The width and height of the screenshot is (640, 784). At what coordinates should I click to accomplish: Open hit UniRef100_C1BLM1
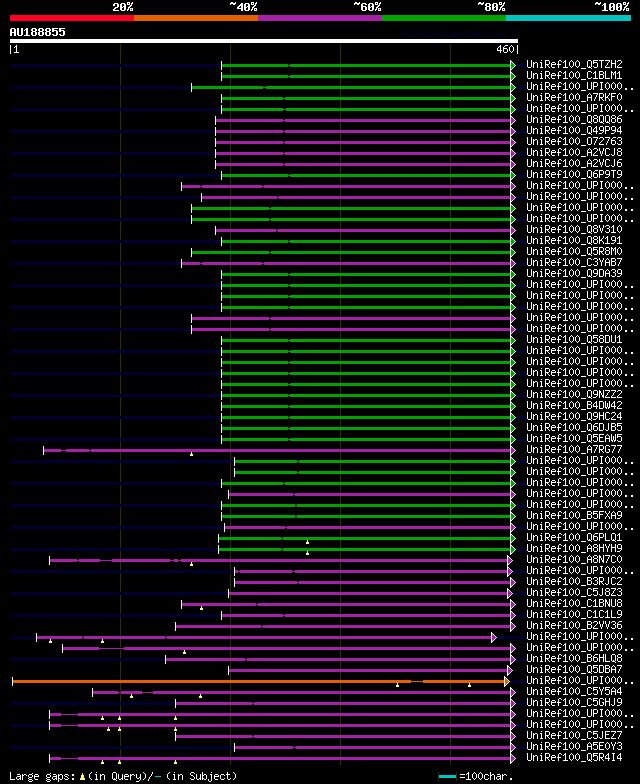(x=574, y=75)
